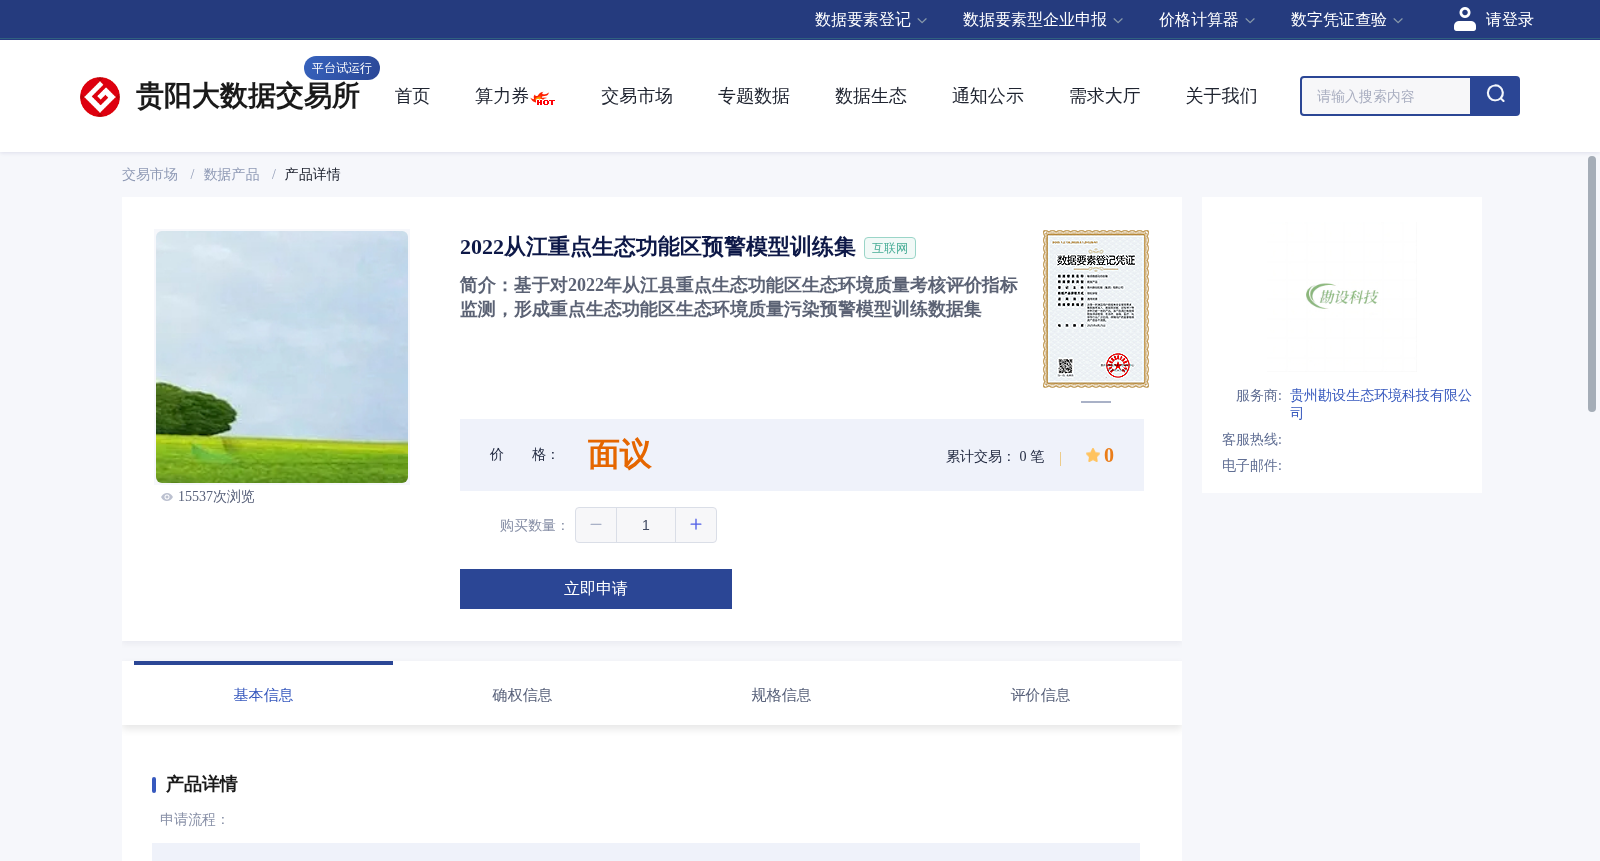1600x861 pixels.
Task: Open the 数字凭证查验 dropdown
Action: [1347, 20]
